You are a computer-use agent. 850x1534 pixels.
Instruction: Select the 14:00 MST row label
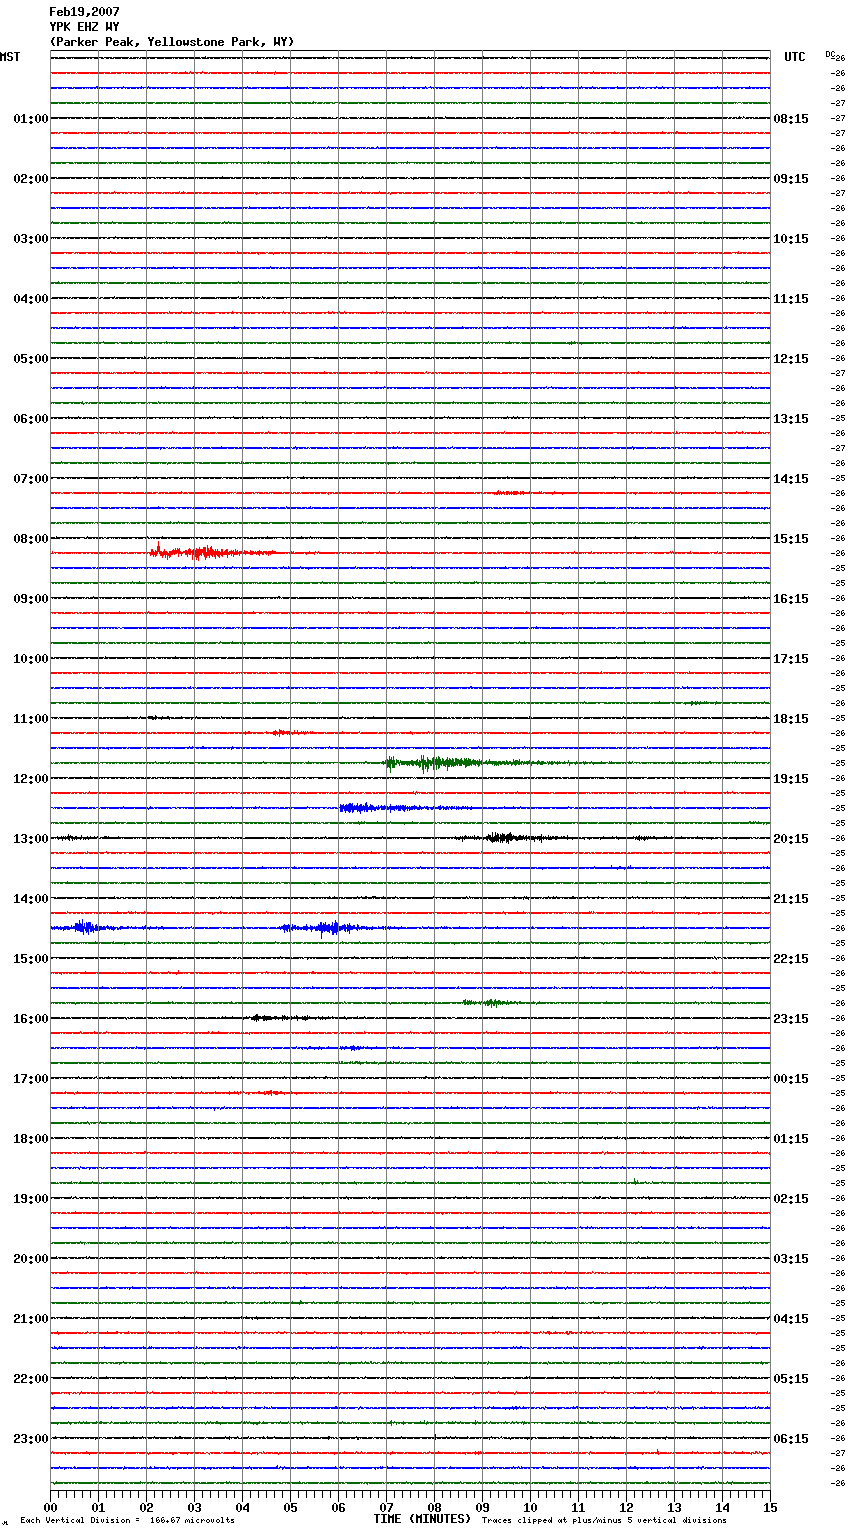pos(31,899)
